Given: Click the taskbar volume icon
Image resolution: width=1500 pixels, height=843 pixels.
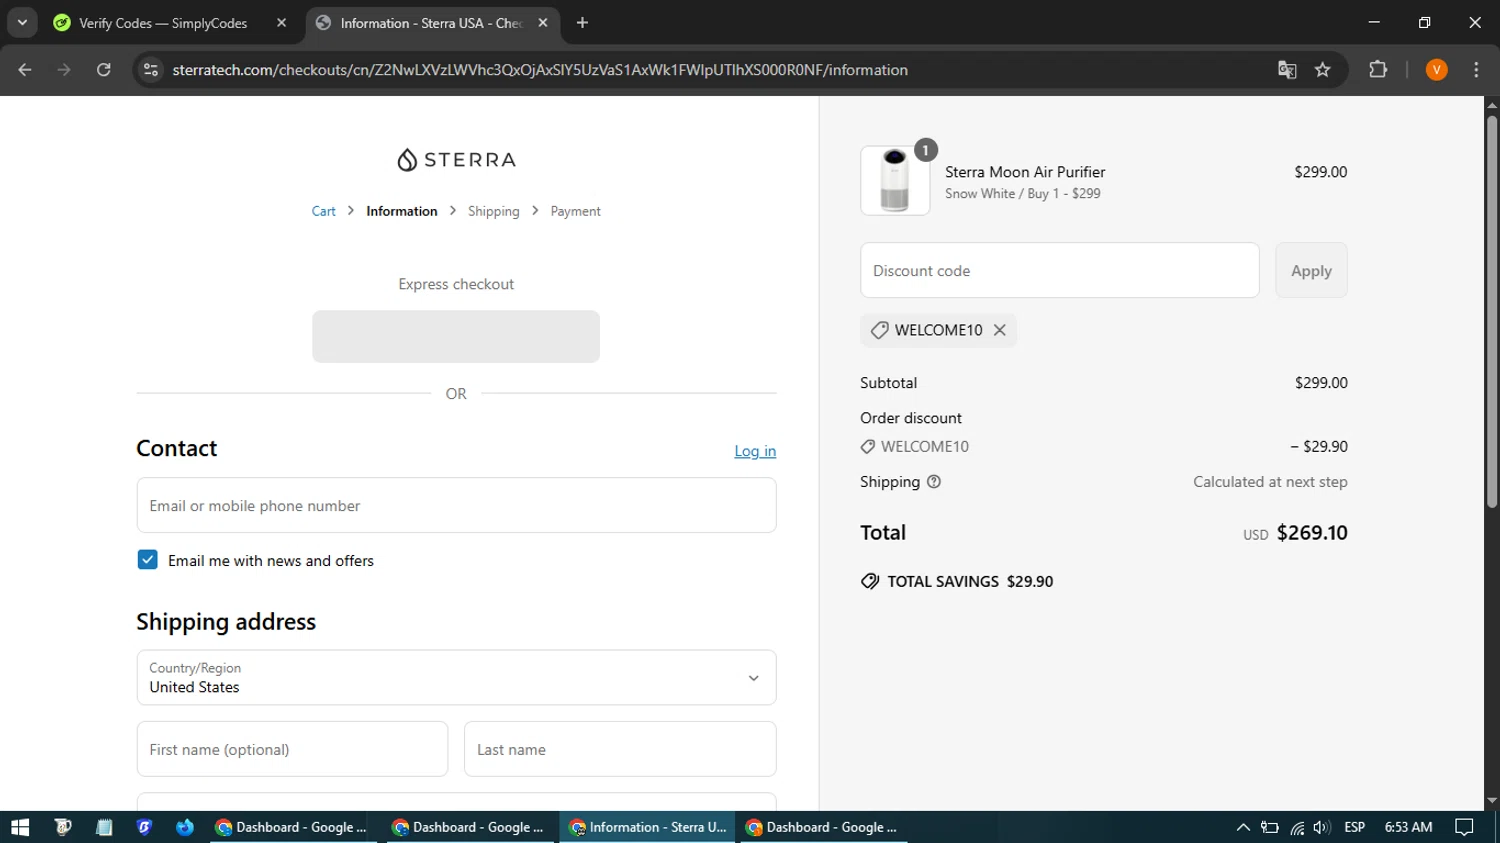Looking at the screenshot, I should tap(1322, 827).
